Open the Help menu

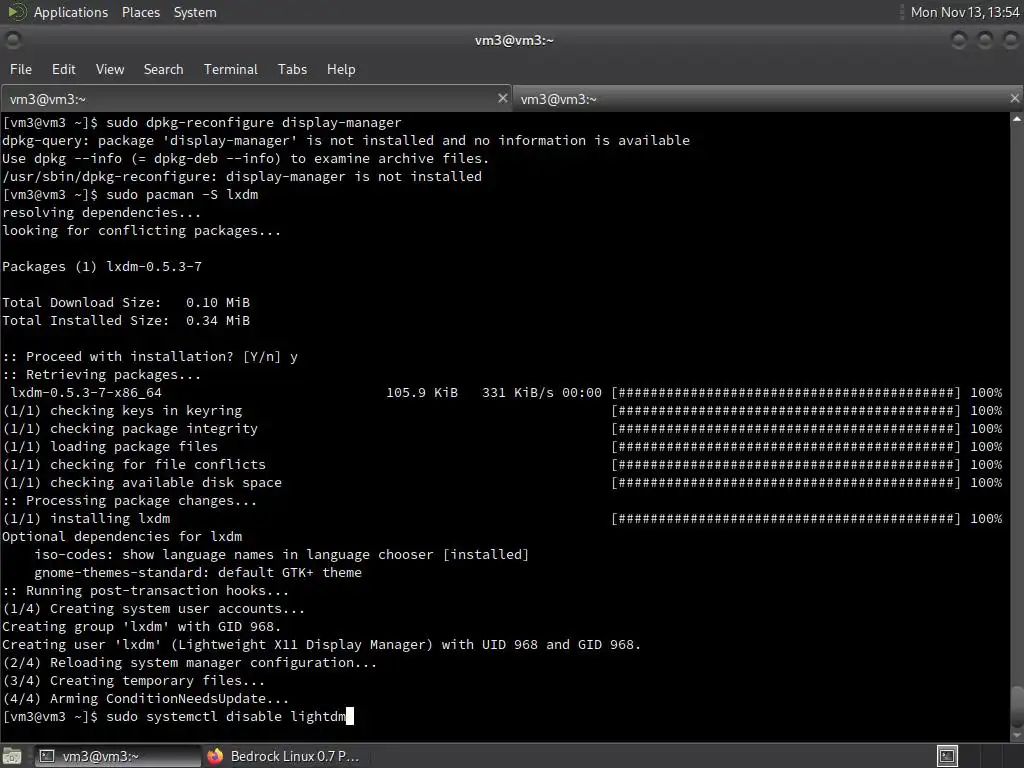(341, 69)
